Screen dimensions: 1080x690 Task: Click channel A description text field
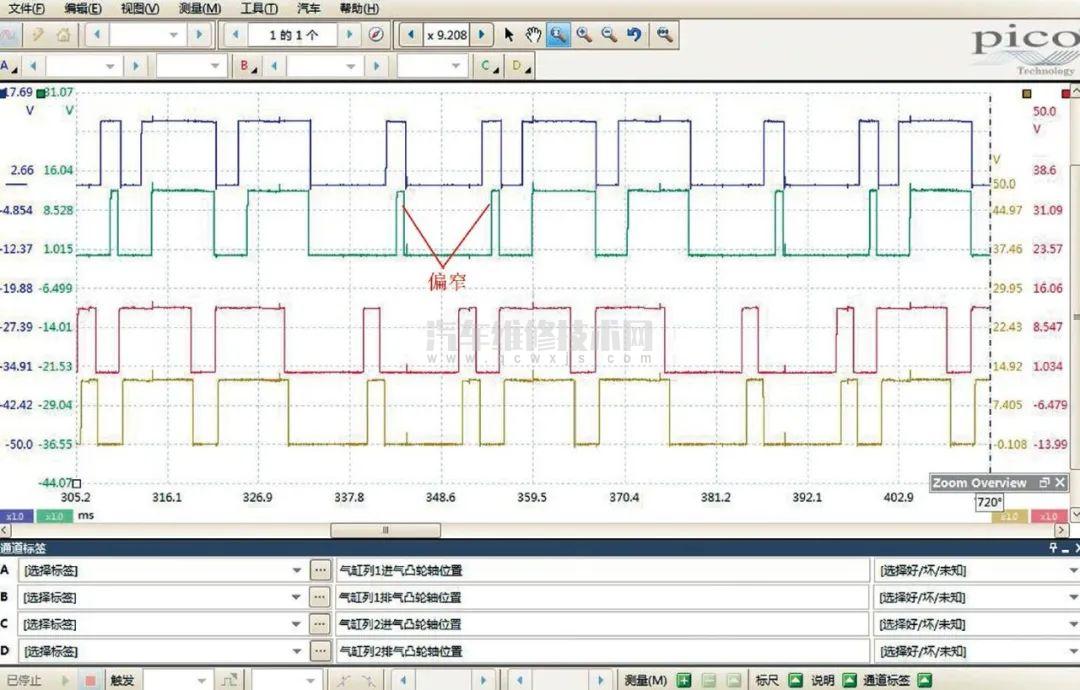click(602, 571)
